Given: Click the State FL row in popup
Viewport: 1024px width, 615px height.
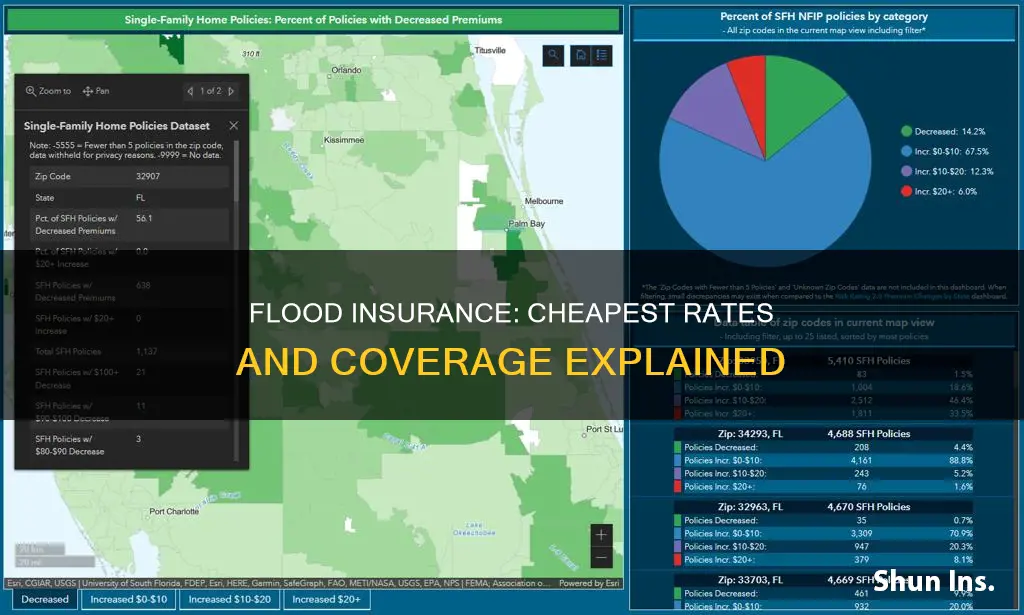Looking at the screenshot, I should pyautogui.click(x=129, y=198).
